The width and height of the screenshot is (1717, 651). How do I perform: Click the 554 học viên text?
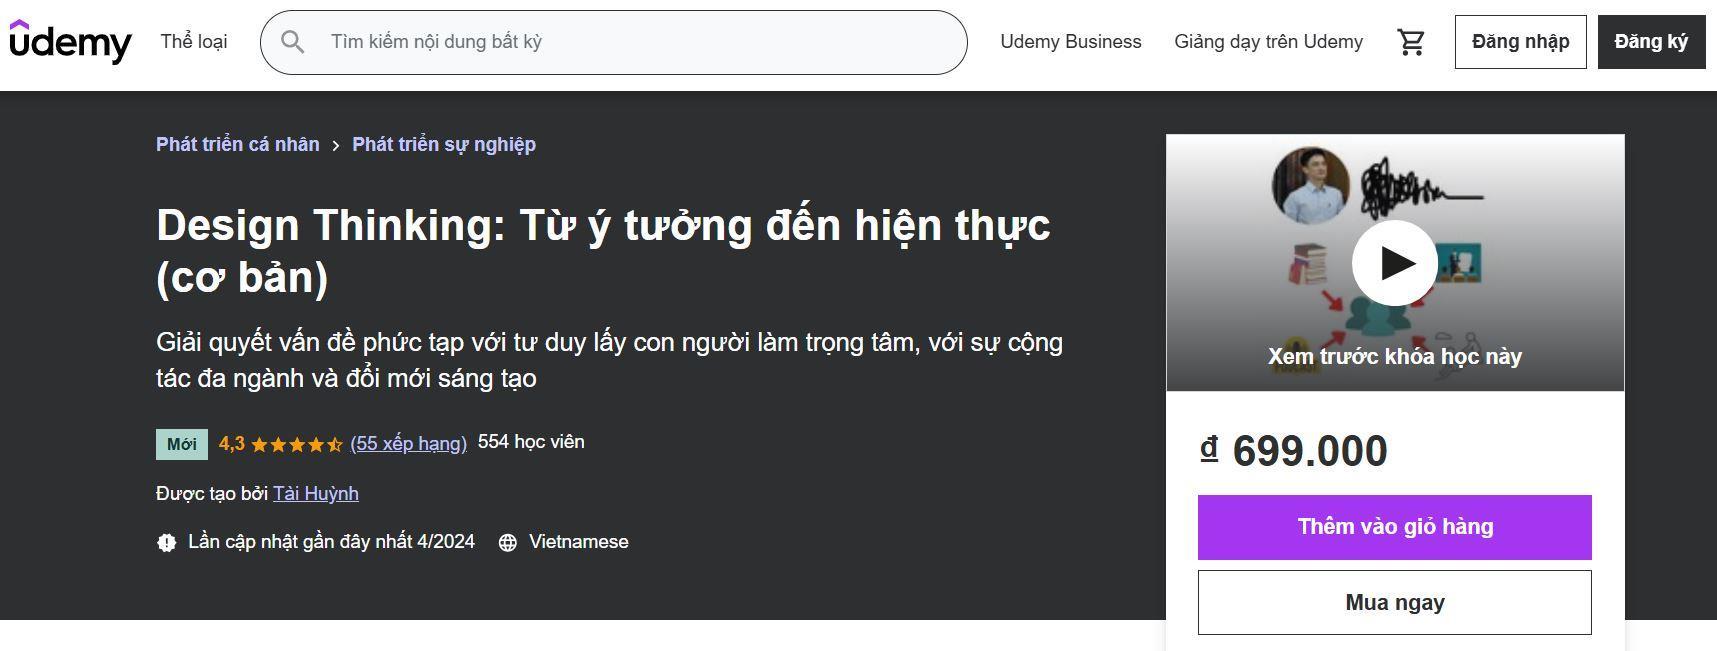(x=531, y=442)
